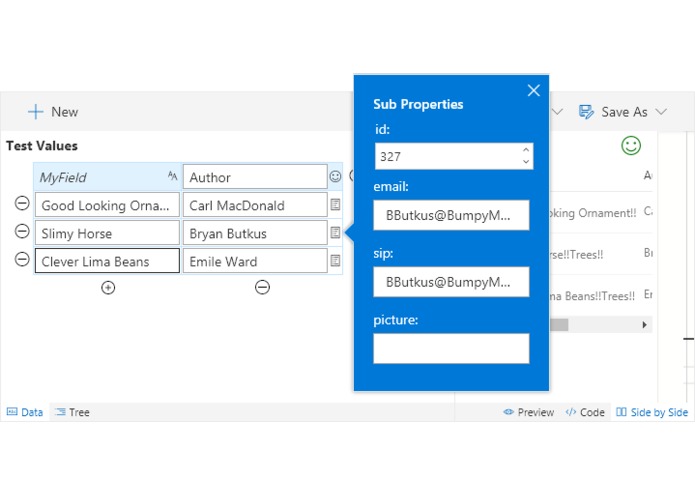
Task: Click the Save As button label
Action: pyautogui.click(x=624, y=112)
